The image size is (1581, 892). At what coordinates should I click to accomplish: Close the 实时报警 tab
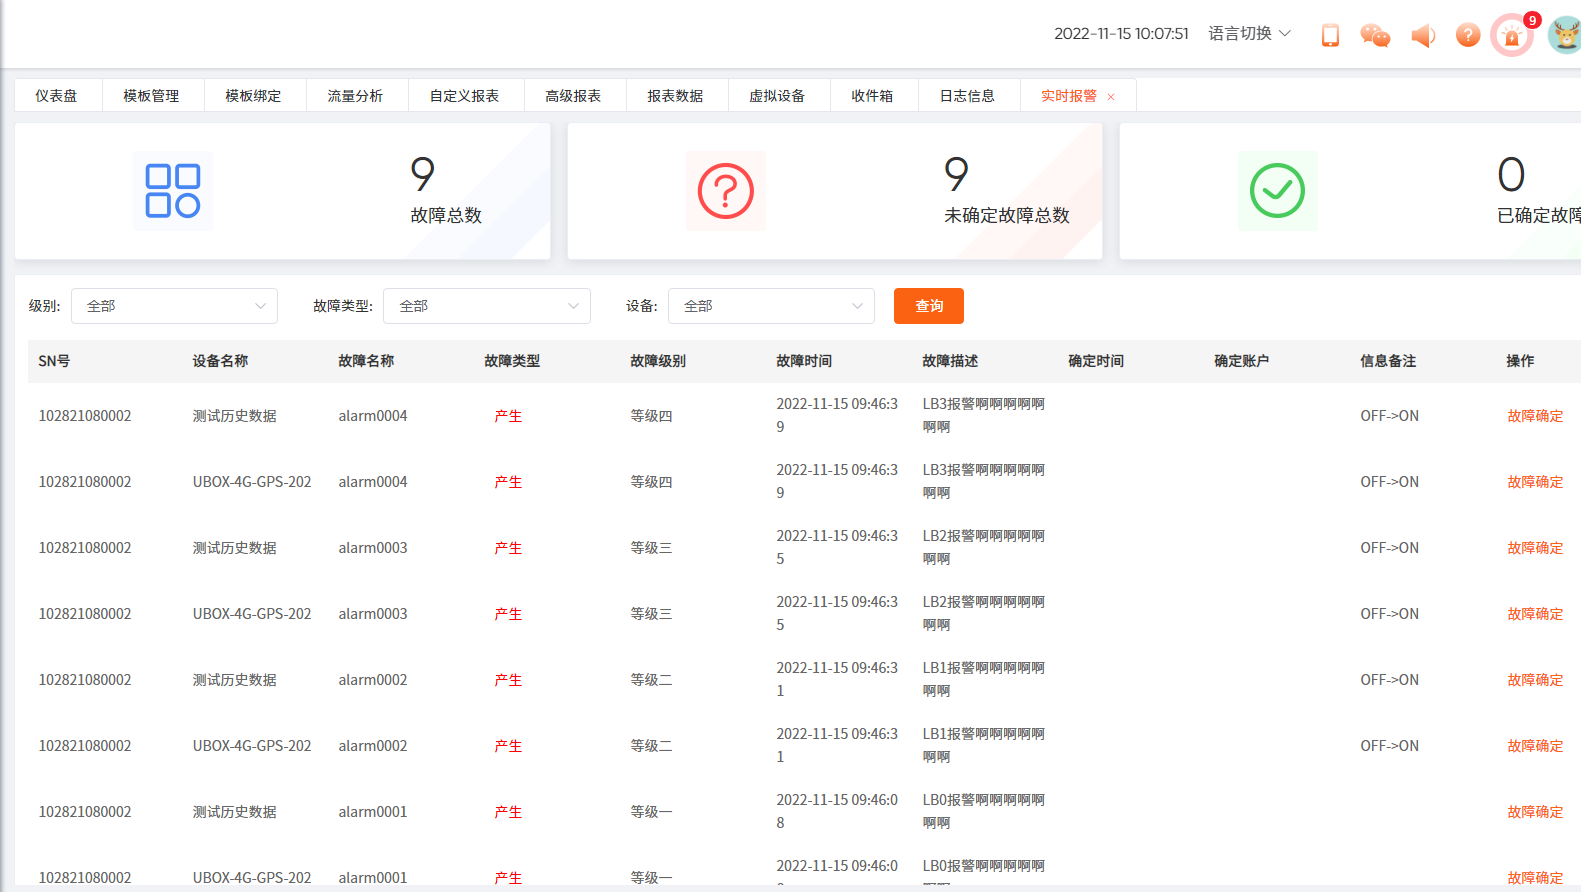1111,97
